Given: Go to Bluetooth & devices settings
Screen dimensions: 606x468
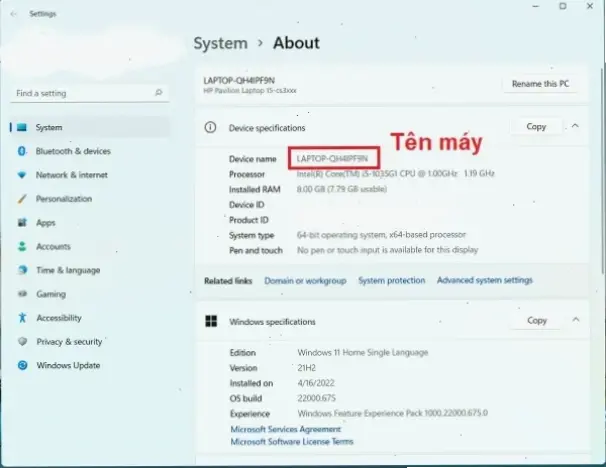Looking at the screenshot, I should [x=89, y=151].
